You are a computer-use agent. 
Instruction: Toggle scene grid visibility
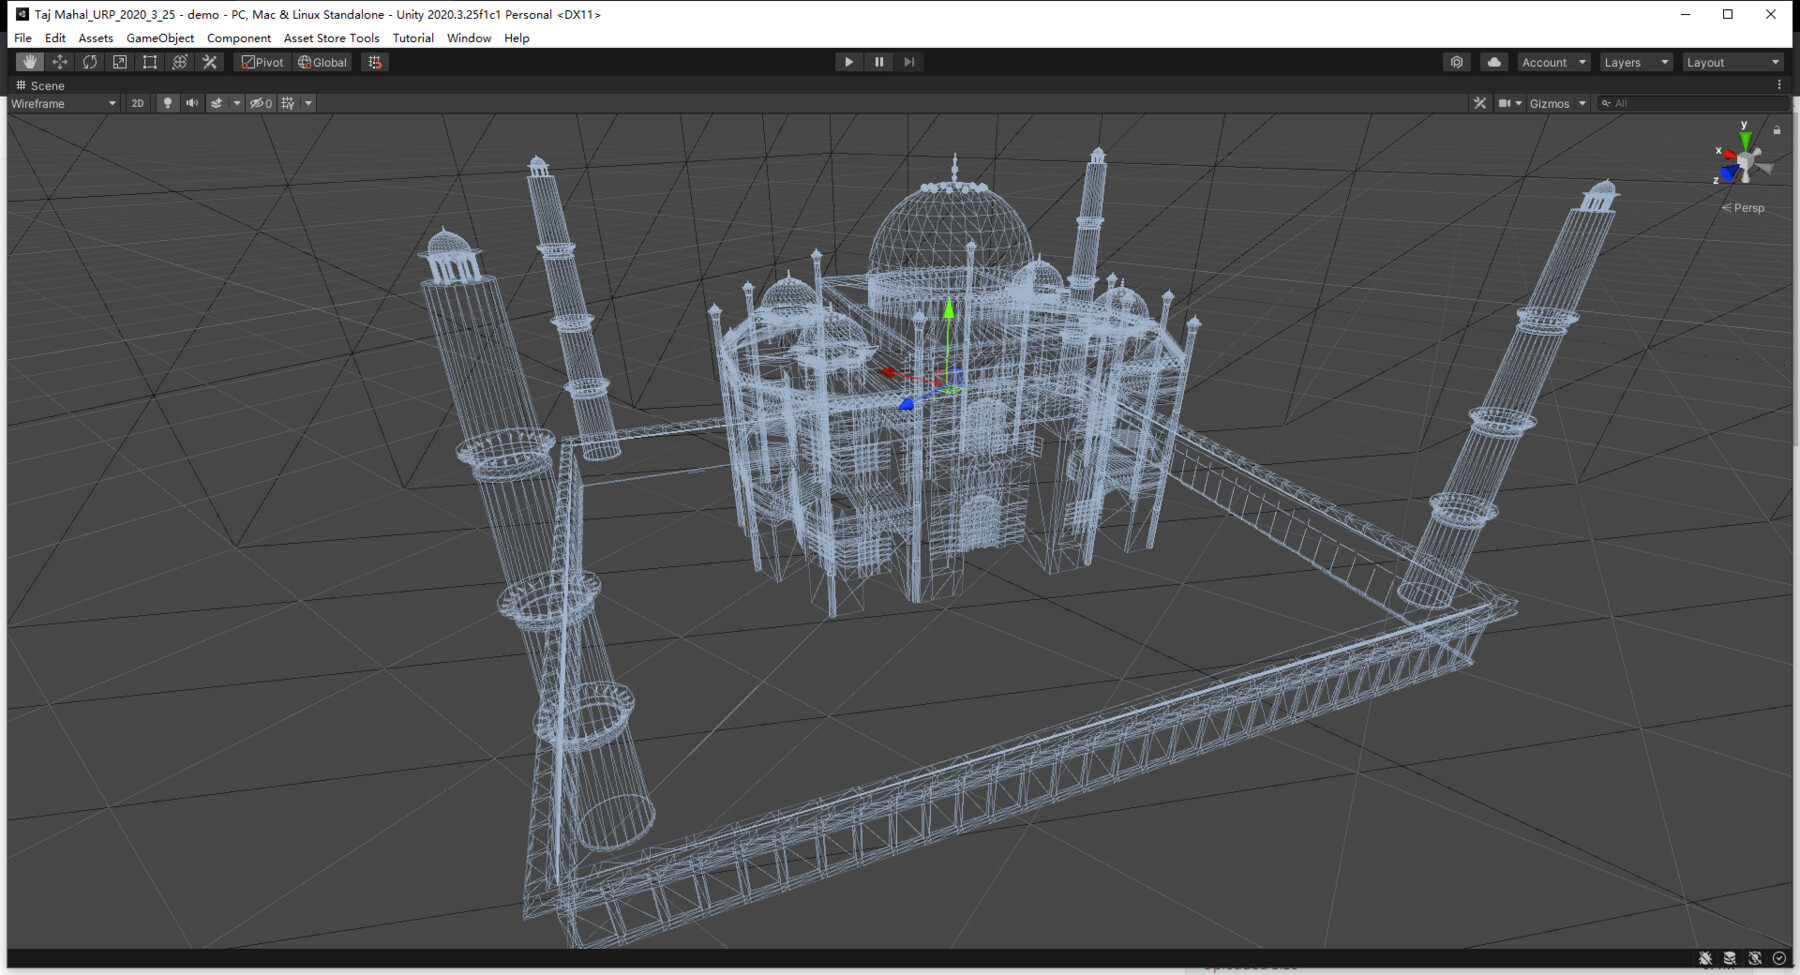pyautogui.click(x=288, y=103)
